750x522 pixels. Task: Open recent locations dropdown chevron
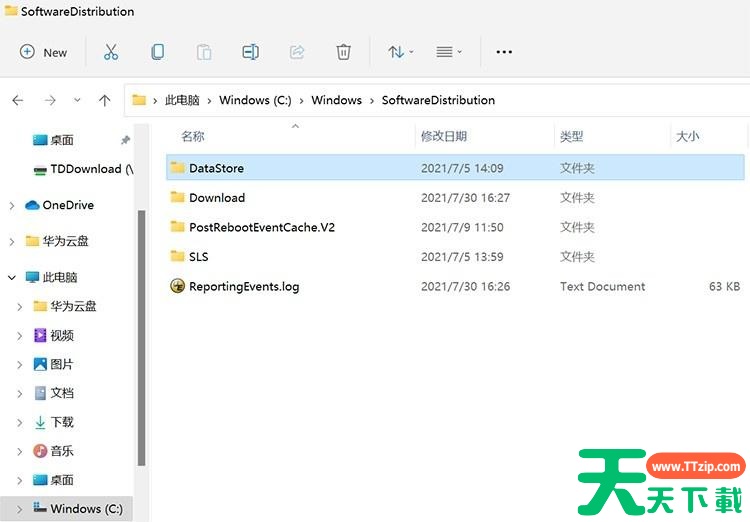[77, 100]
